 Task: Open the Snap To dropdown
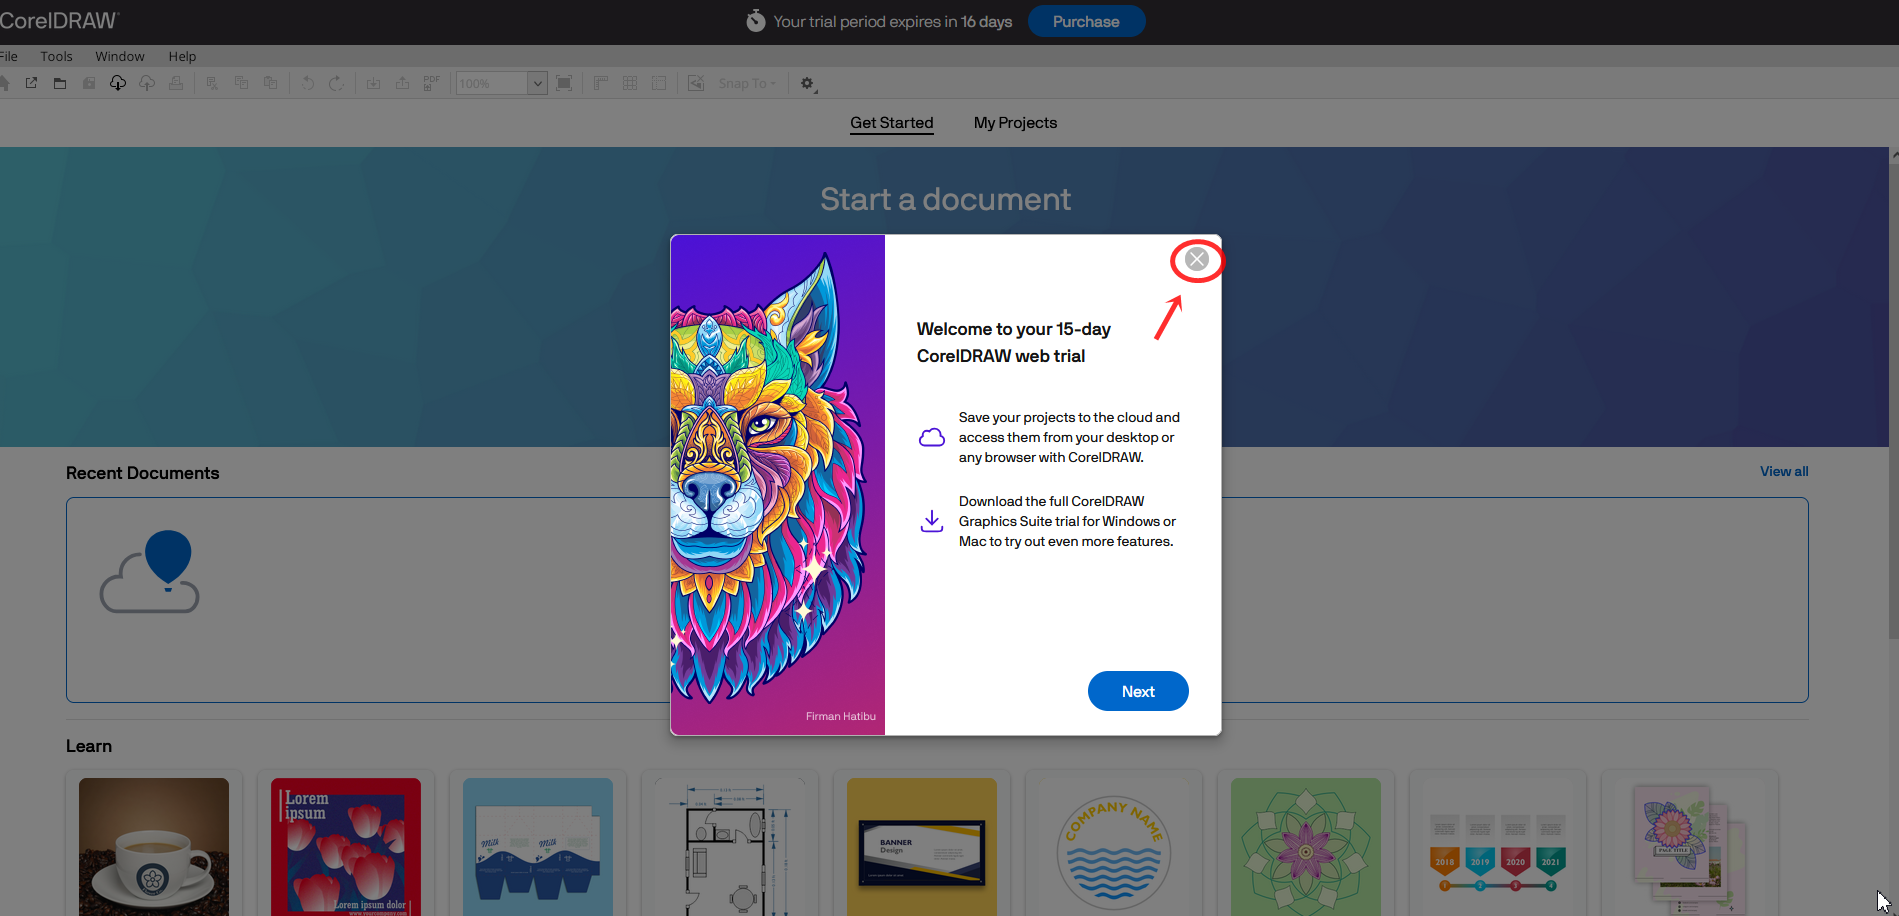[x=747, y=83]
